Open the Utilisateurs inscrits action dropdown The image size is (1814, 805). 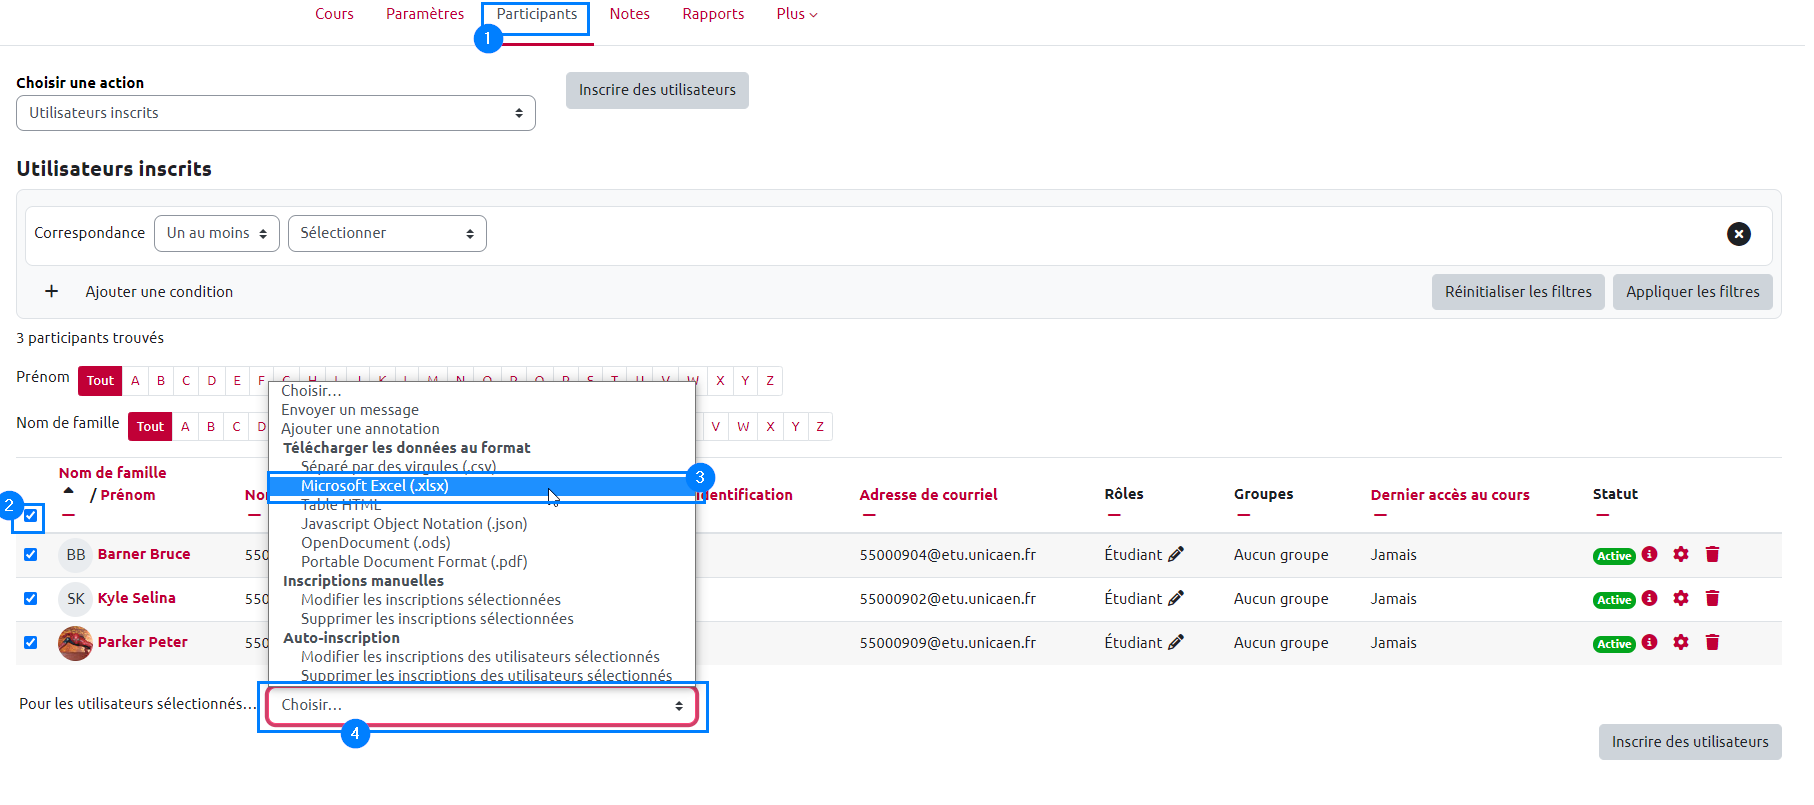[275, 113]
